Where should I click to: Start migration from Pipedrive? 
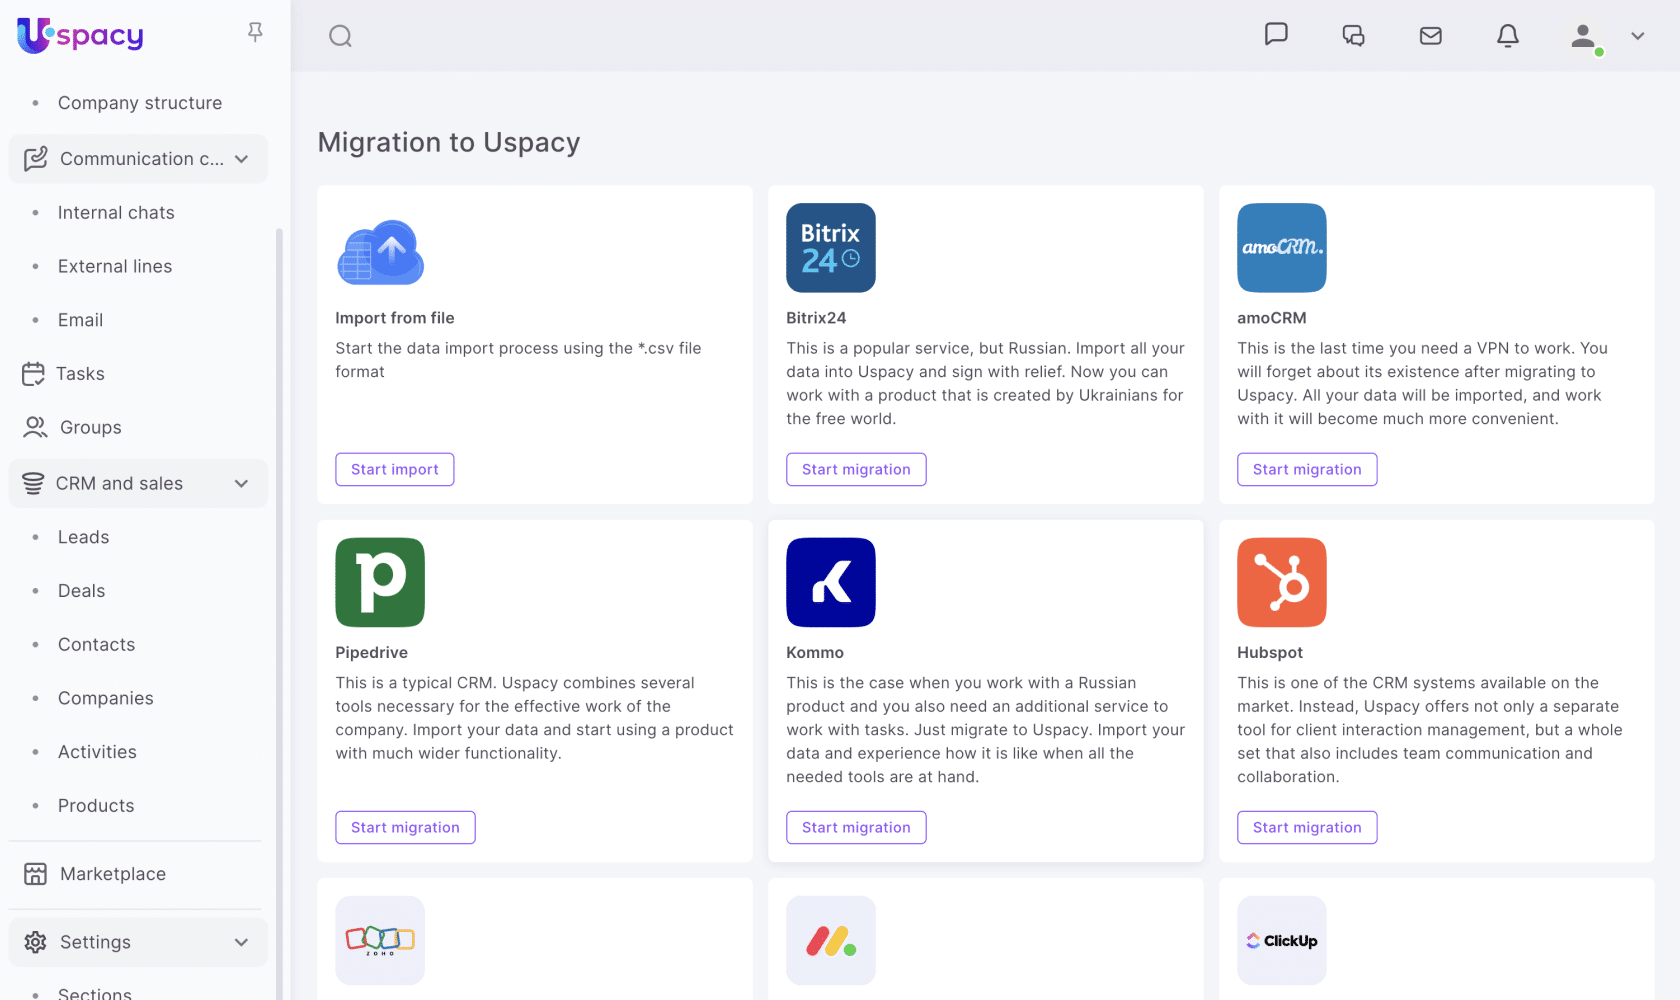click(x=405, y=827)
